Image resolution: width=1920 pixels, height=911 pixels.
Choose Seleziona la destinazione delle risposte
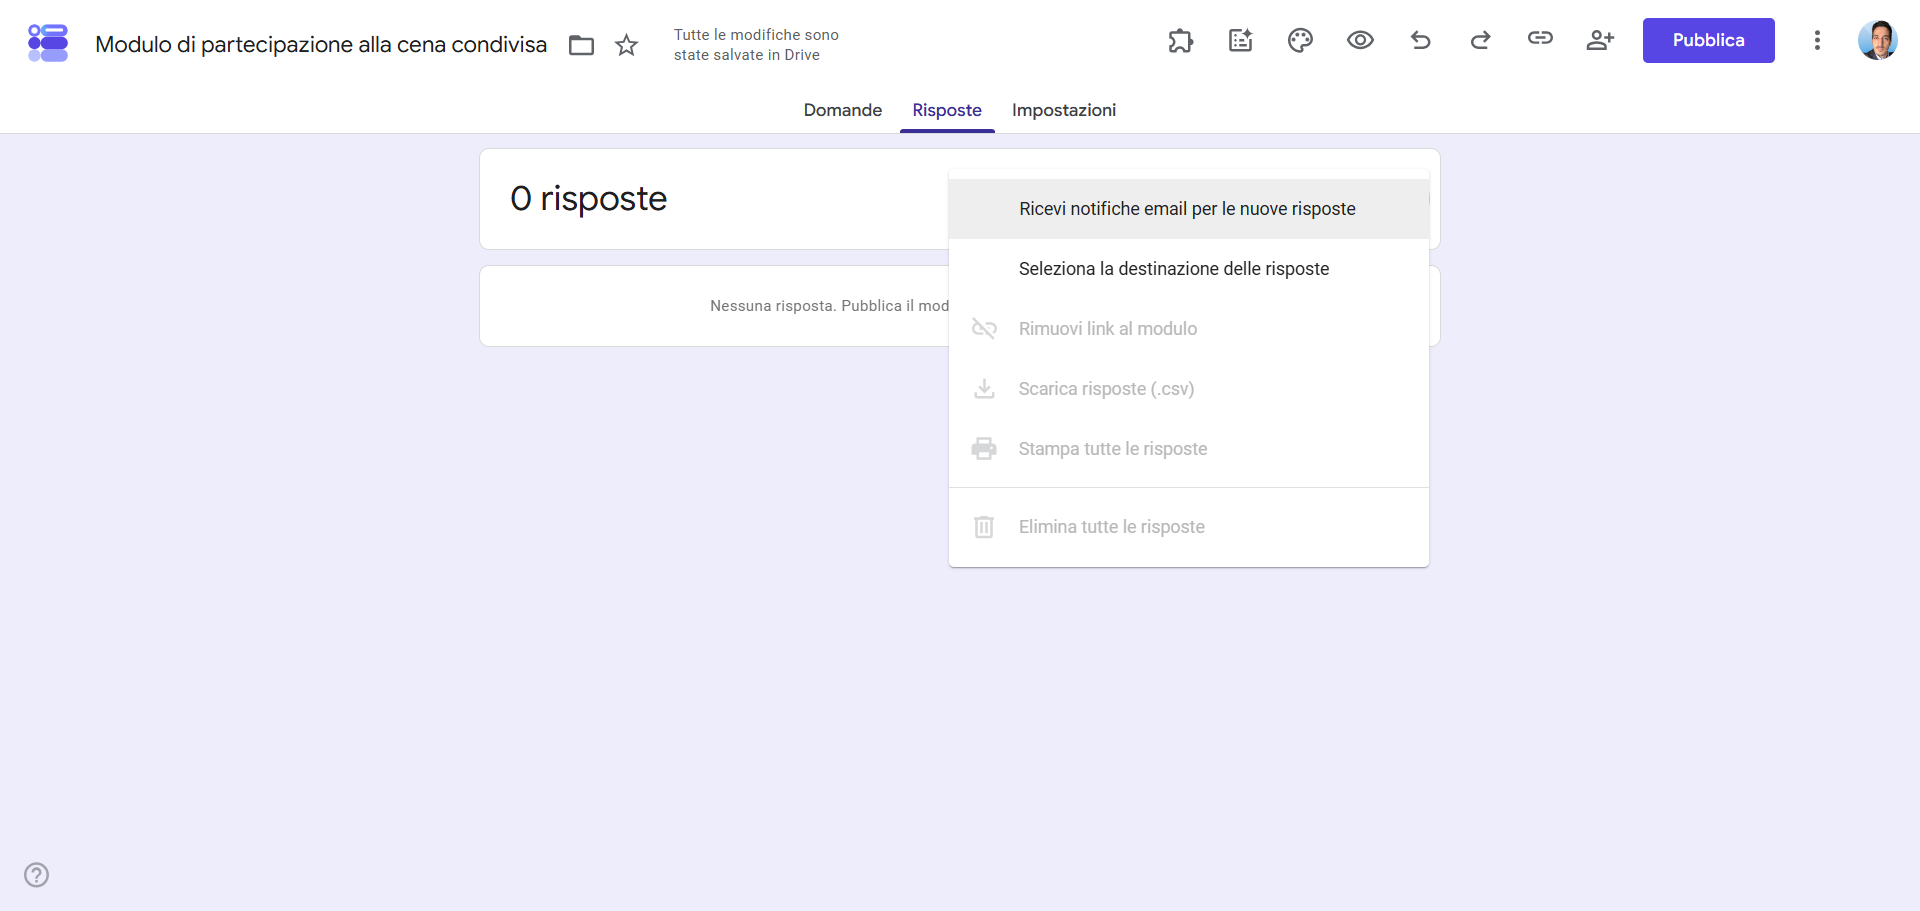tap(1188, 269)
